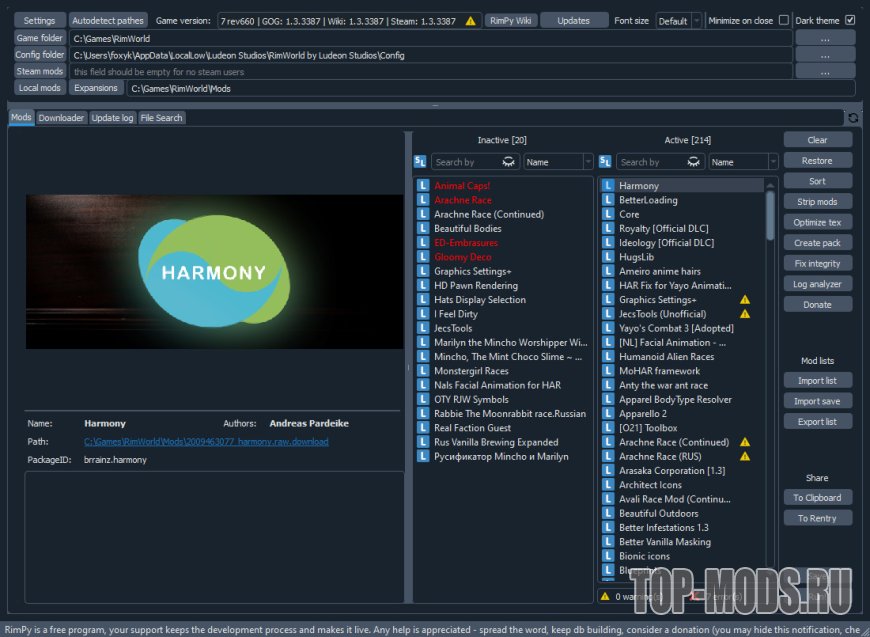The image size is (870, 637).
Task: Click the eye icon in Active search box
Action: [x=694, y=162]
